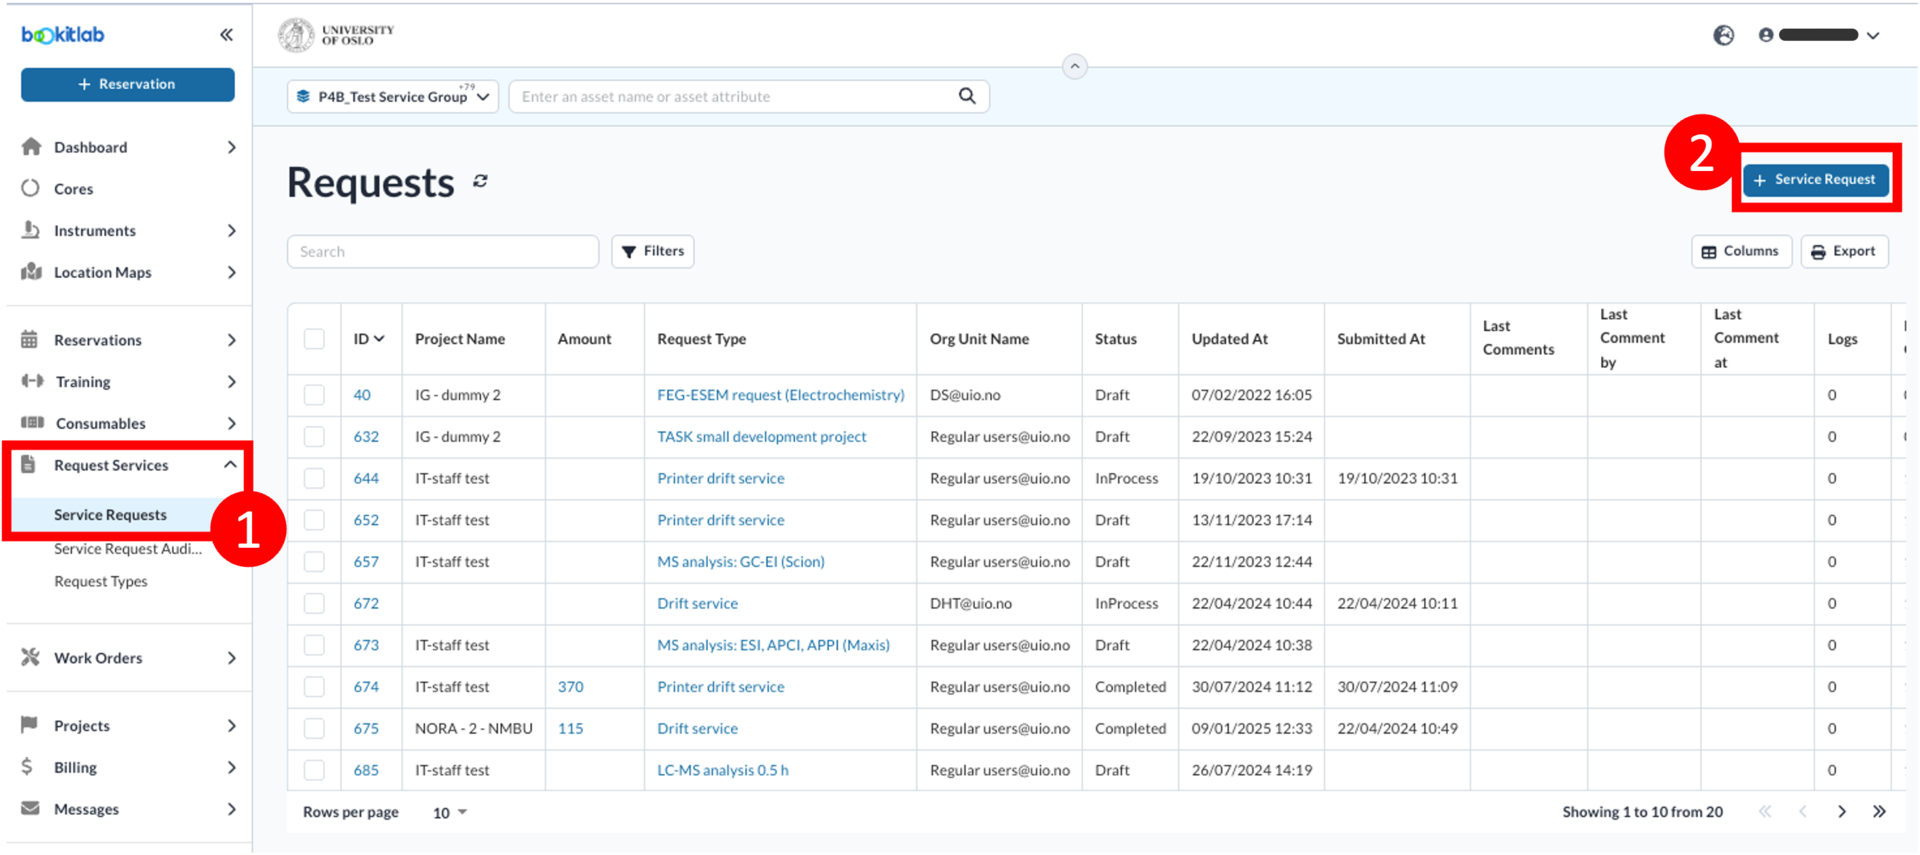
Task: Open the user account avatar icon
Action: tap(1766, 35)
